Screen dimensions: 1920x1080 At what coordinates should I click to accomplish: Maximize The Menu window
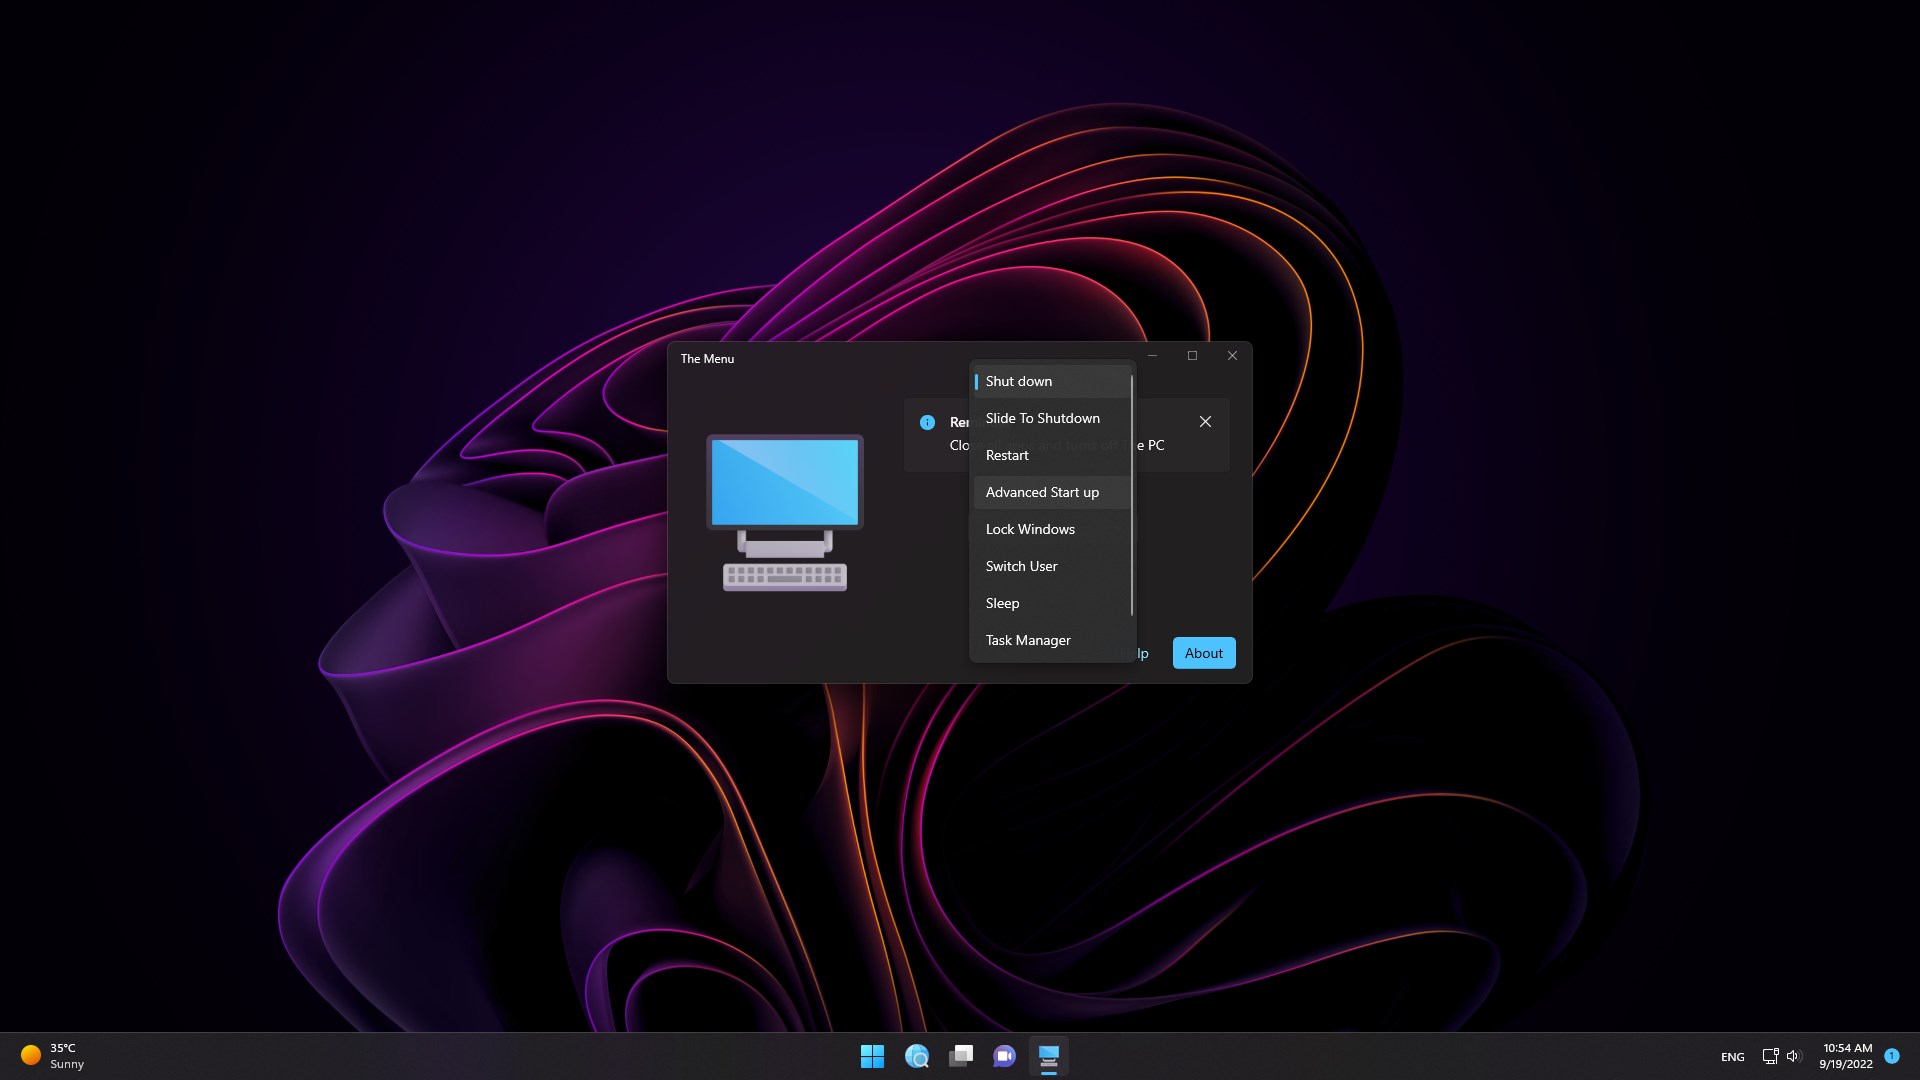[1192, 356]
